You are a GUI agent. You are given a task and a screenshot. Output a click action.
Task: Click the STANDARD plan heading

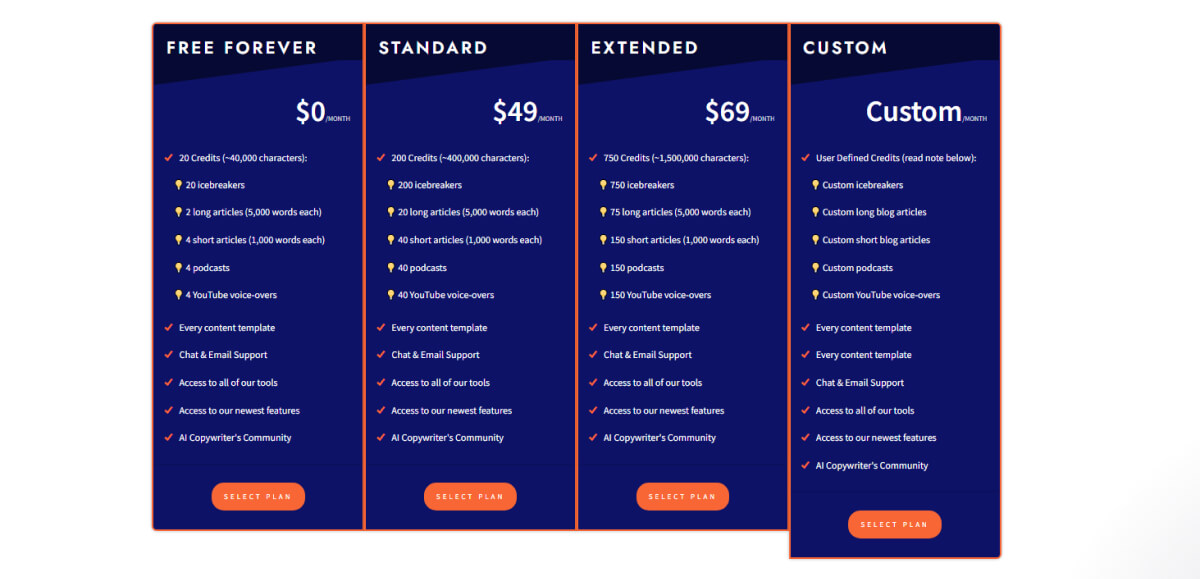[433, 47]
